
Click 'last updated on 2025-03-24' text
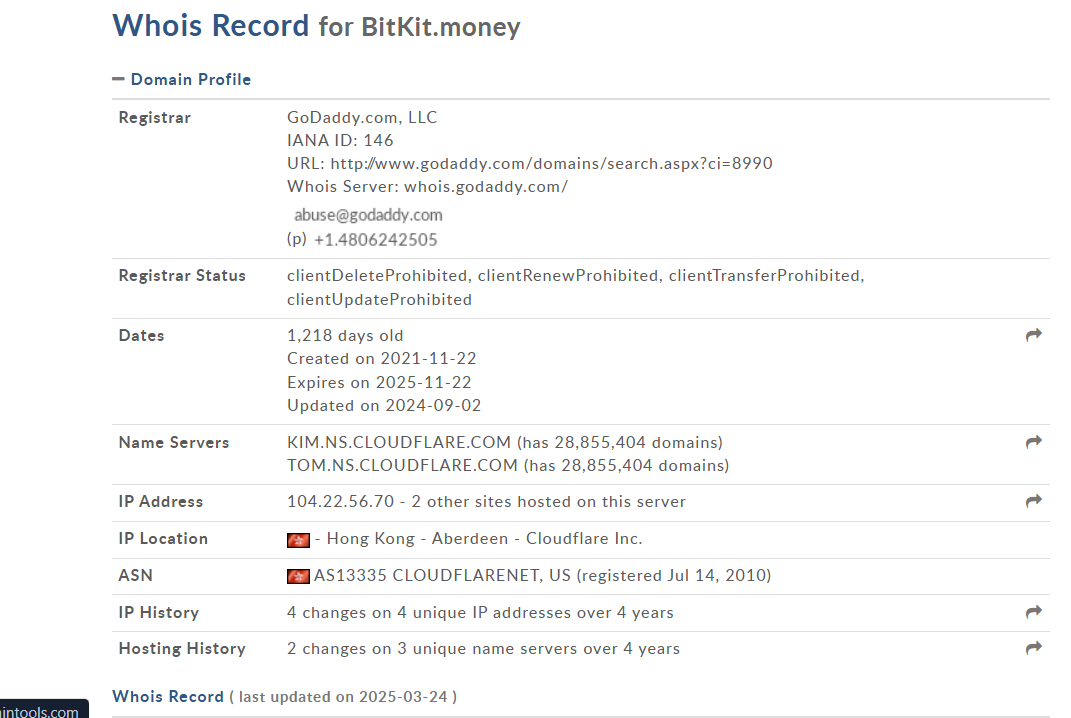[343, 697]
